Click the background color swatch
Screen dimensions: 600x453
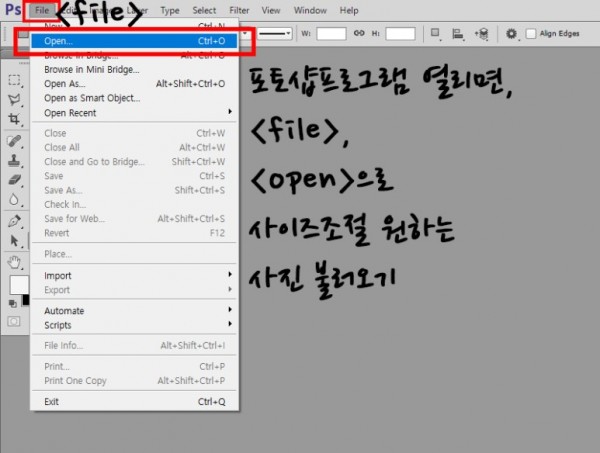[x=26, y=300]
